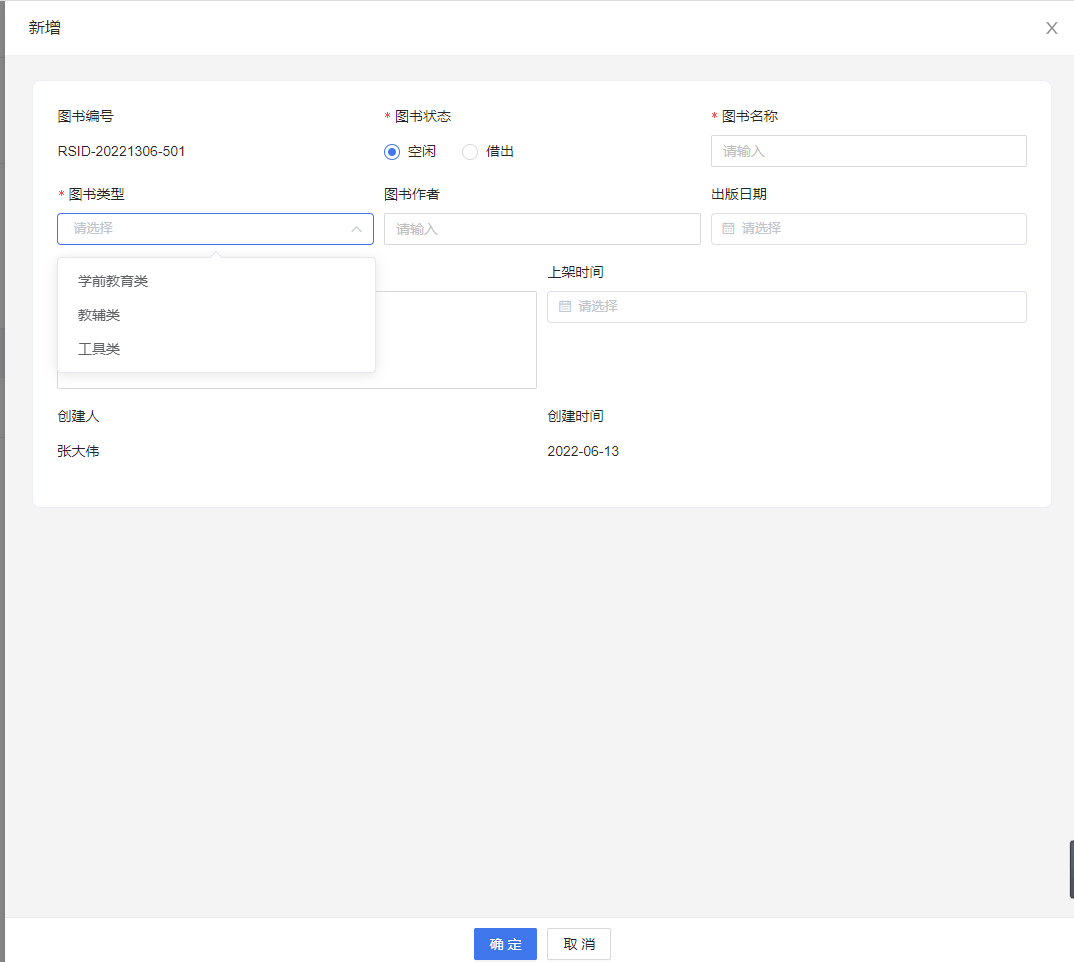Screen dimensions: 1074x962
Task: Choose 学前教育类 from the dropdown list
Action: point(216,282)
